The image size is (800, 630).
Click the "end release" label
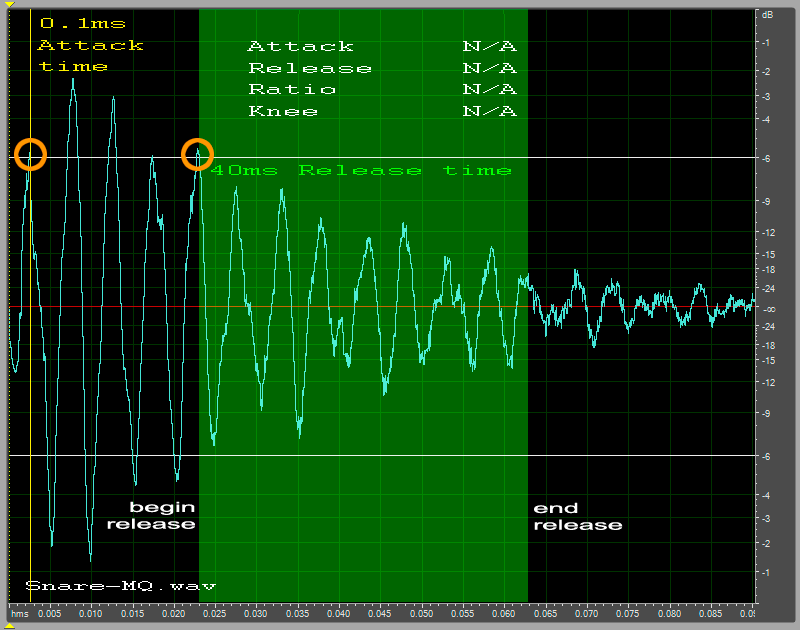[577, 516]
